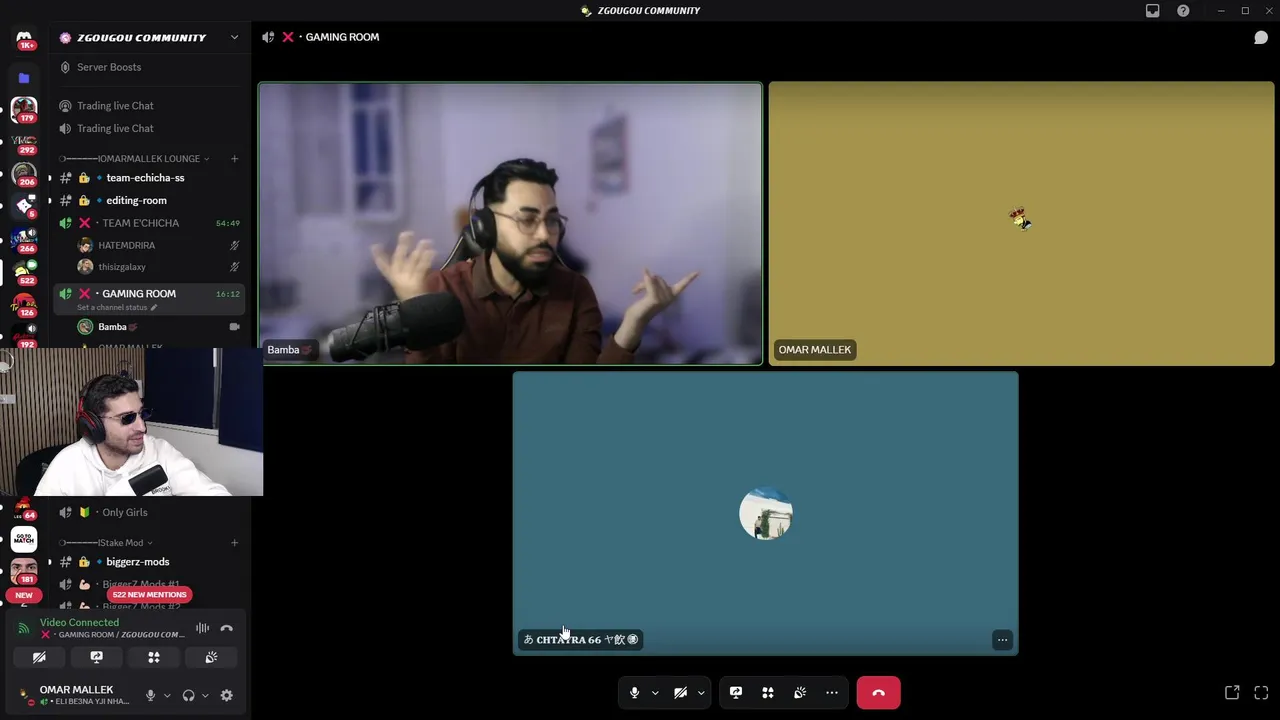Add channel to OMARMALLEK LOUNGE category
Viewport: 1280px width, 720px height.
(234, 158)
